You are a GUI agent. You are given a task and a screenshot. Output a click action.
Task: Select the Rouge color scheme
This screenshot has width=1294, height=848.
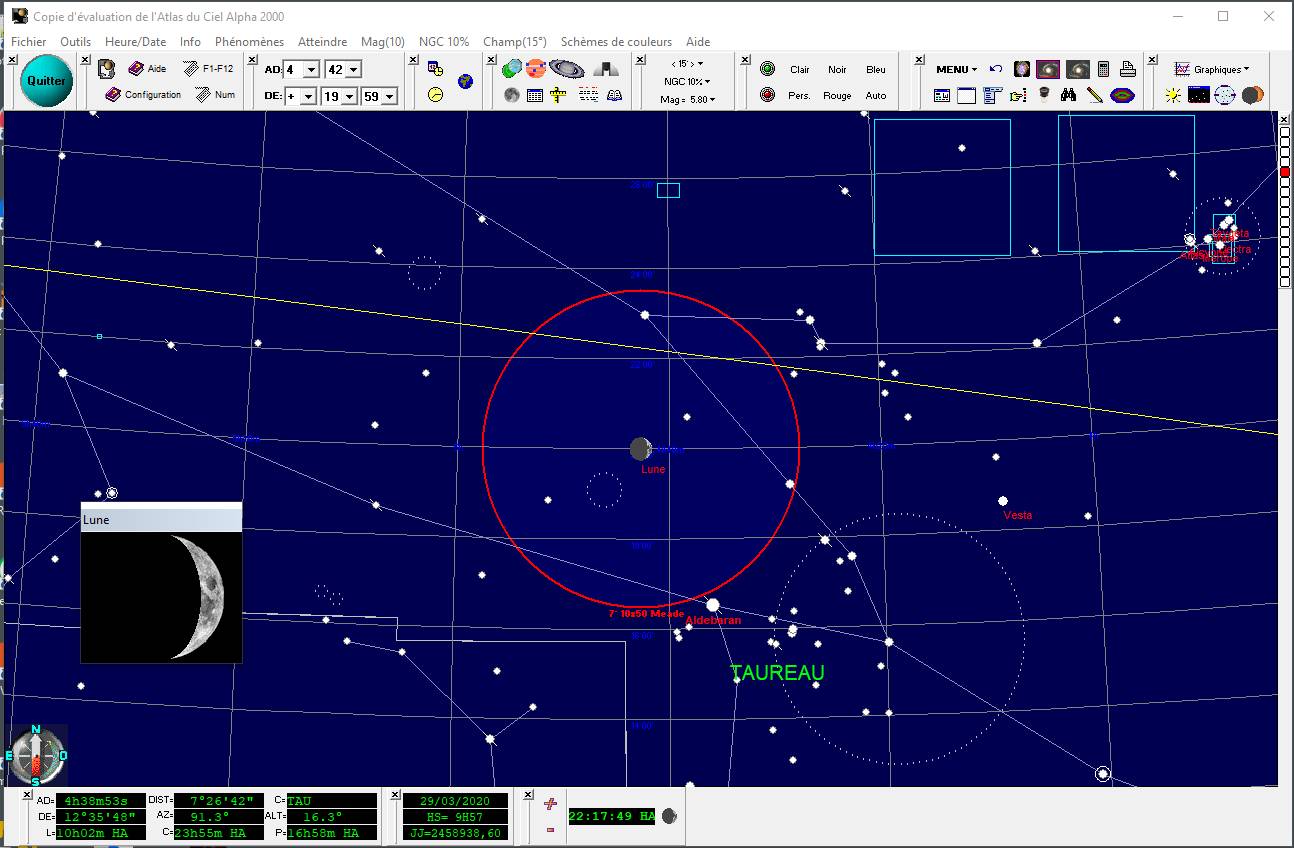837,96
